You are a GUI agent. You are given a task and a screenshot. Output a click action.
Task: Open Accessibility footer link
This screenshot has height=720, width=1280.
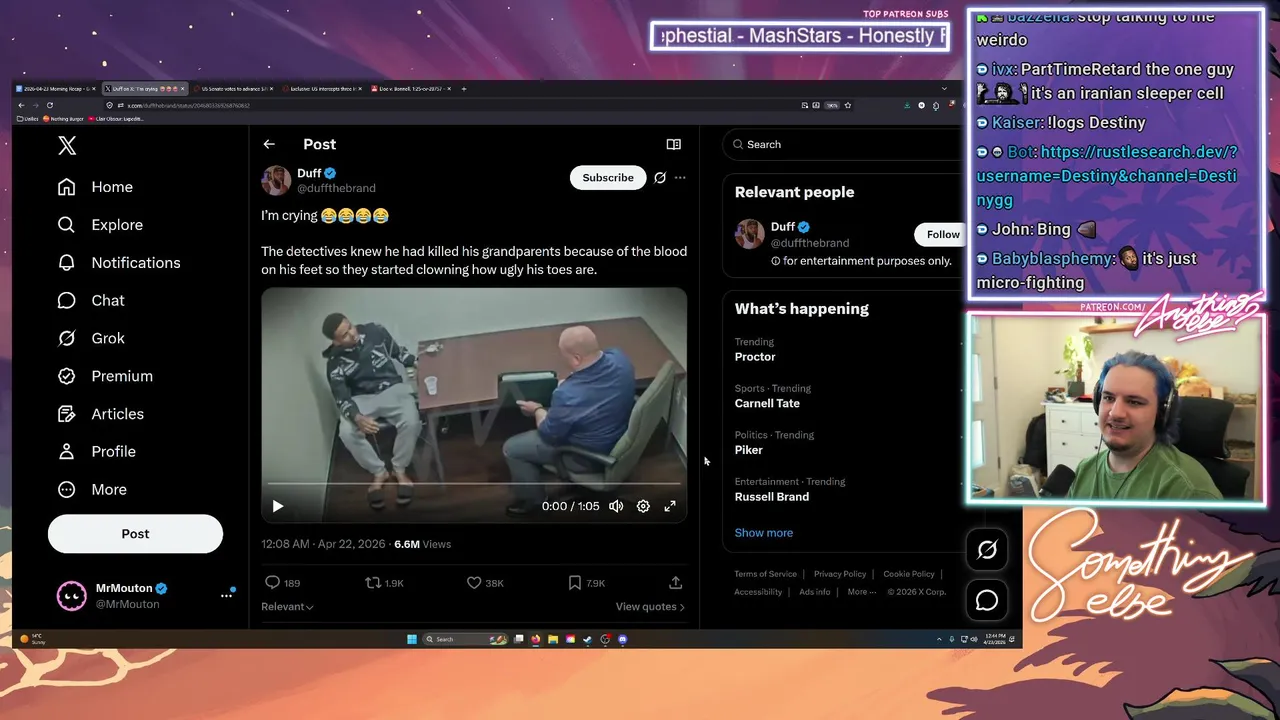758,592
